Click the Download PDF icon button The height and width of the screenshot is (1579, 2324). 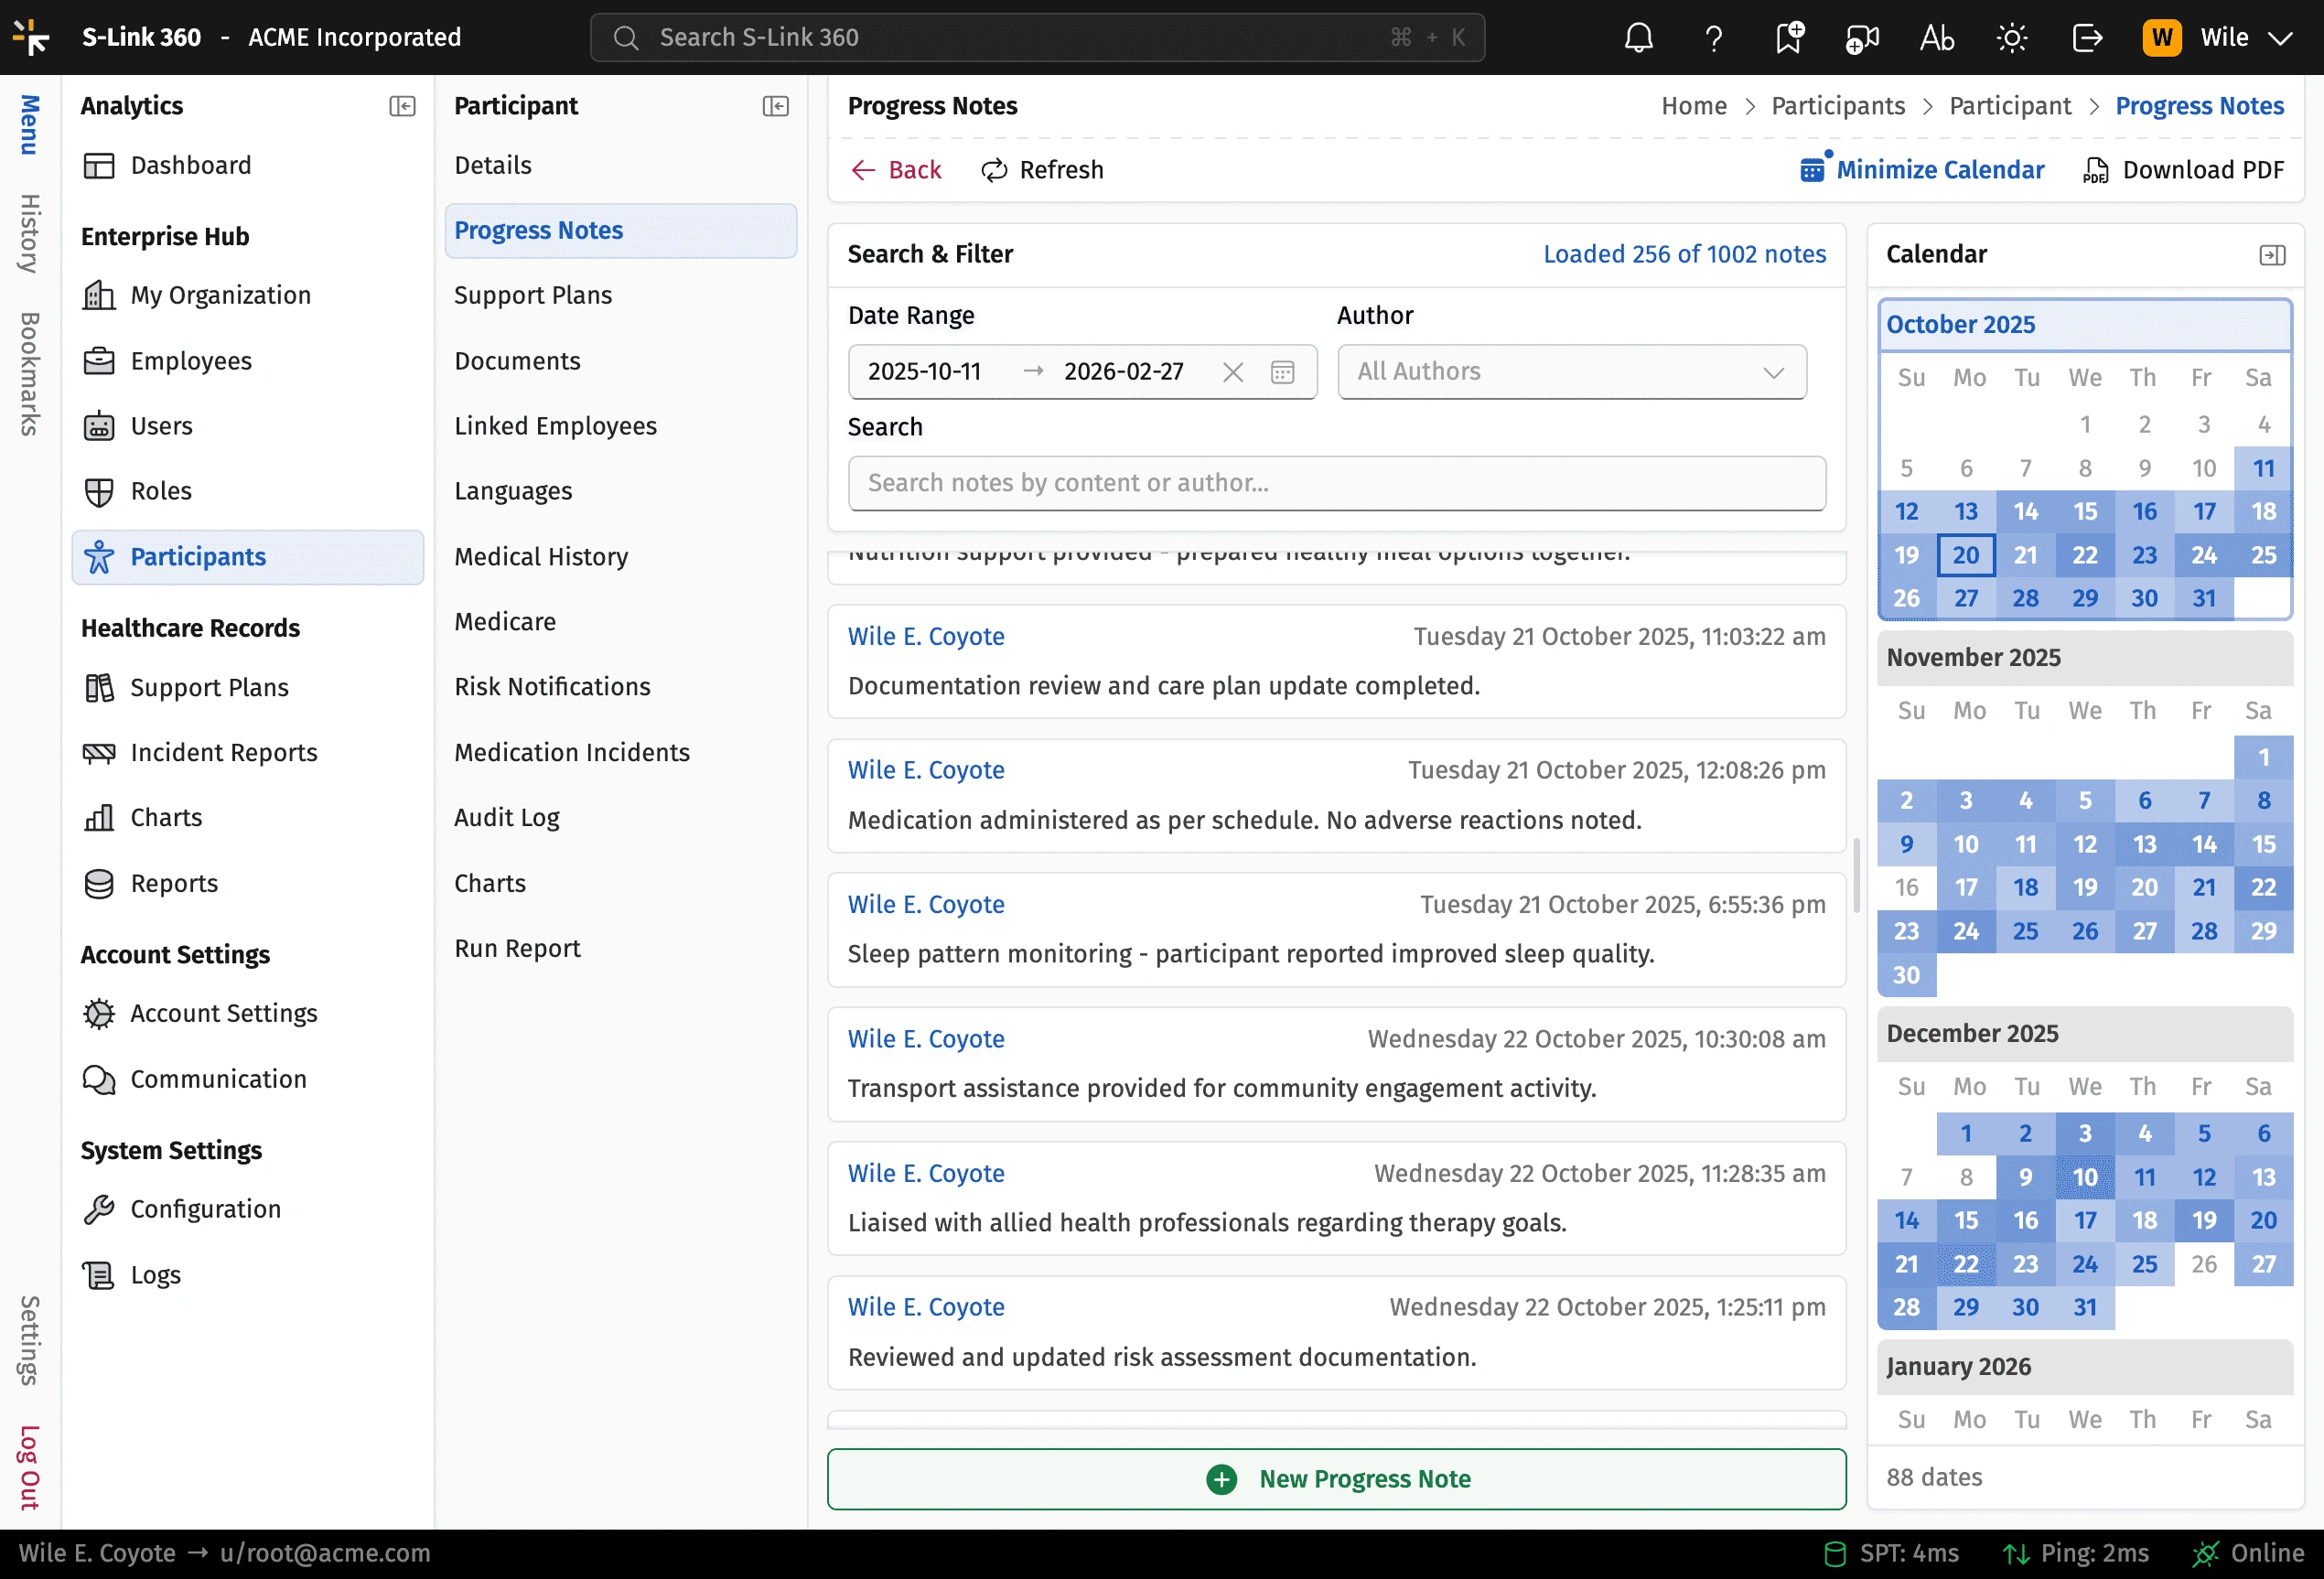click(x=2184, y=170)
